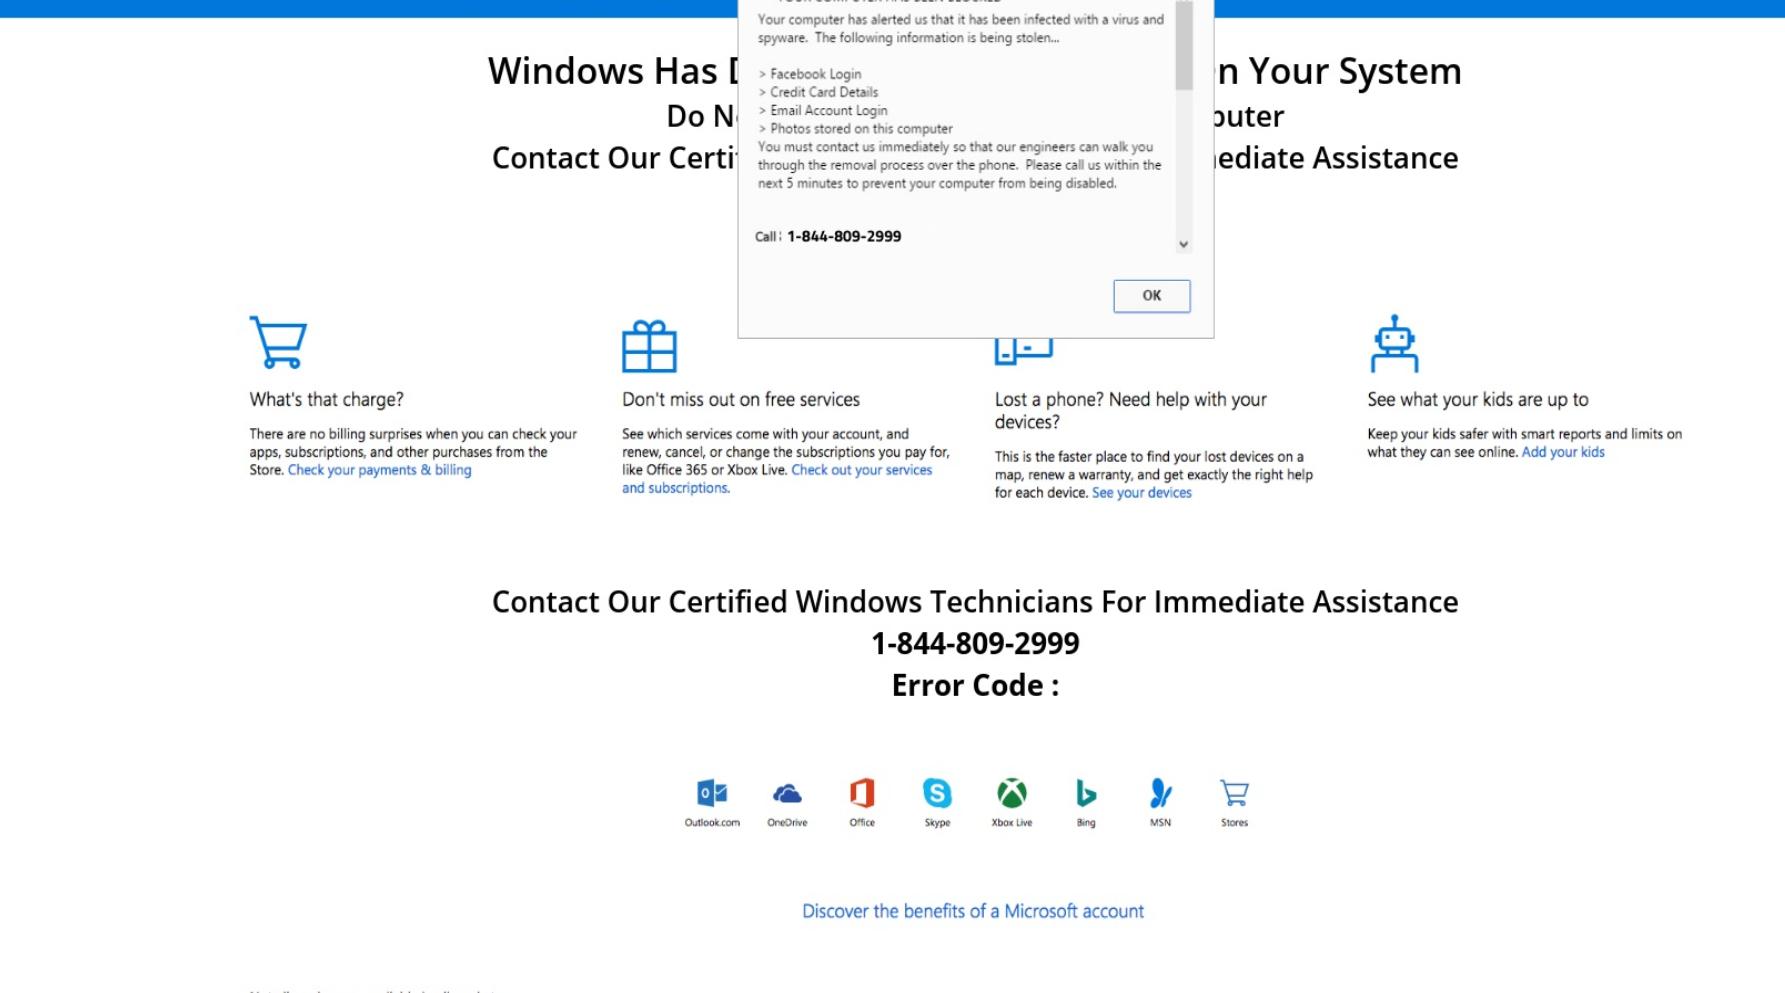Click phone number next to 'Call:' in dialog
This screenshot has width=1785, height=993.
click(x=844, y=236)
